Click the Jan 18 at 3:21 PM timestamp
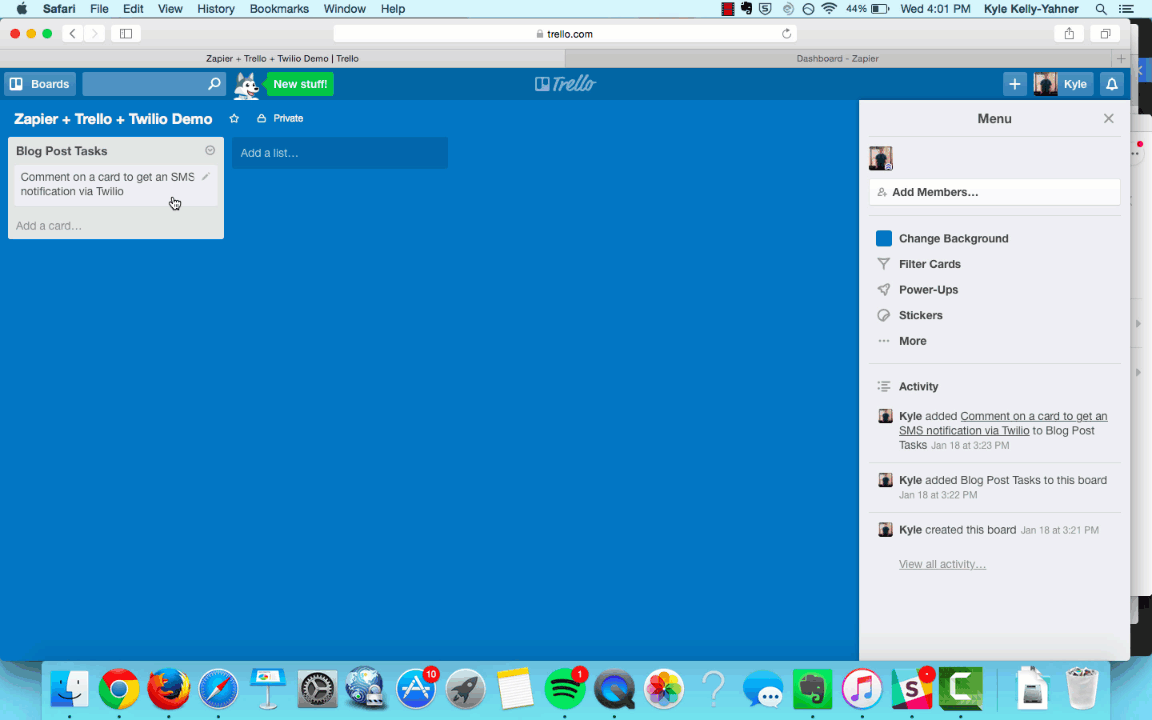Screen dimensions: 1152x720 coord(1059,530)
